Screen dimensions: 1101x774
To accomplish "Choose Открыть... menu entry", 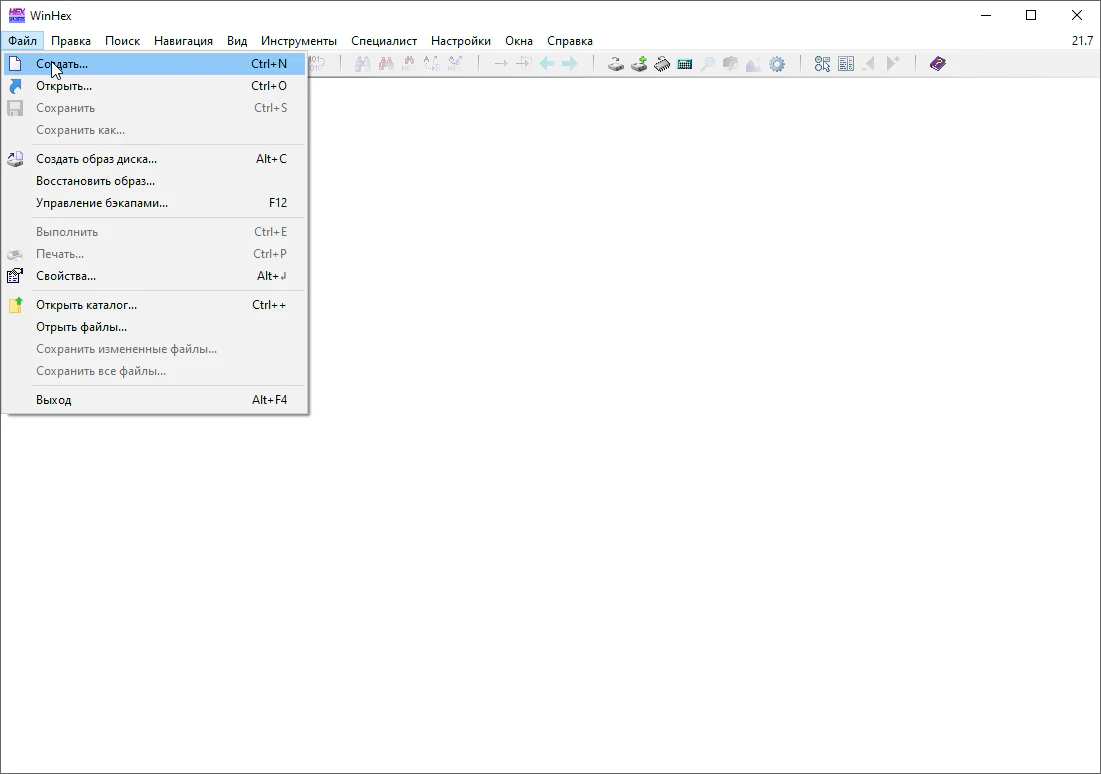I will (64, 86).
